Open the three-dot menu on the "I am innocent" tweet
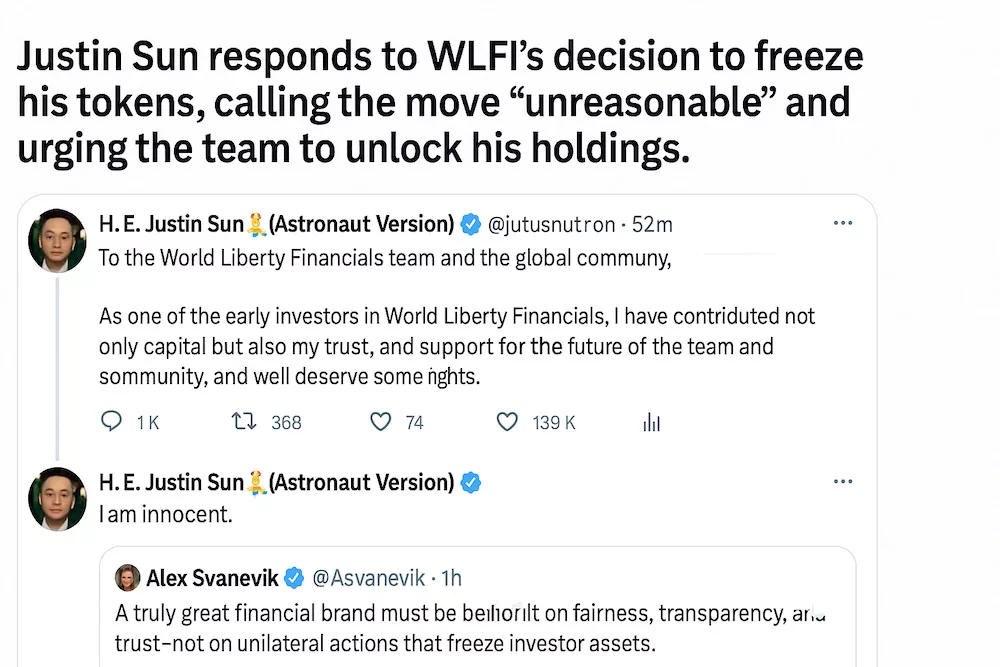Viewport: 1000px width, 667px height. point(843,481)
